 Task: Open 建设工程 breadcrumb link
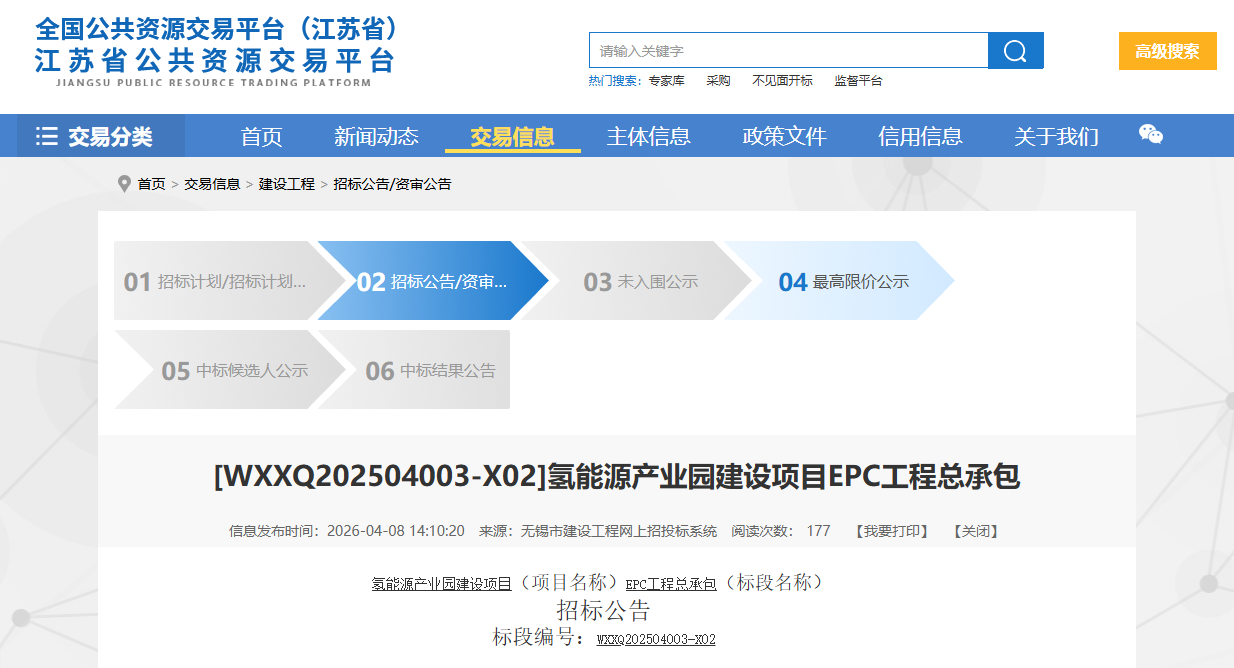tap(287, 184)
